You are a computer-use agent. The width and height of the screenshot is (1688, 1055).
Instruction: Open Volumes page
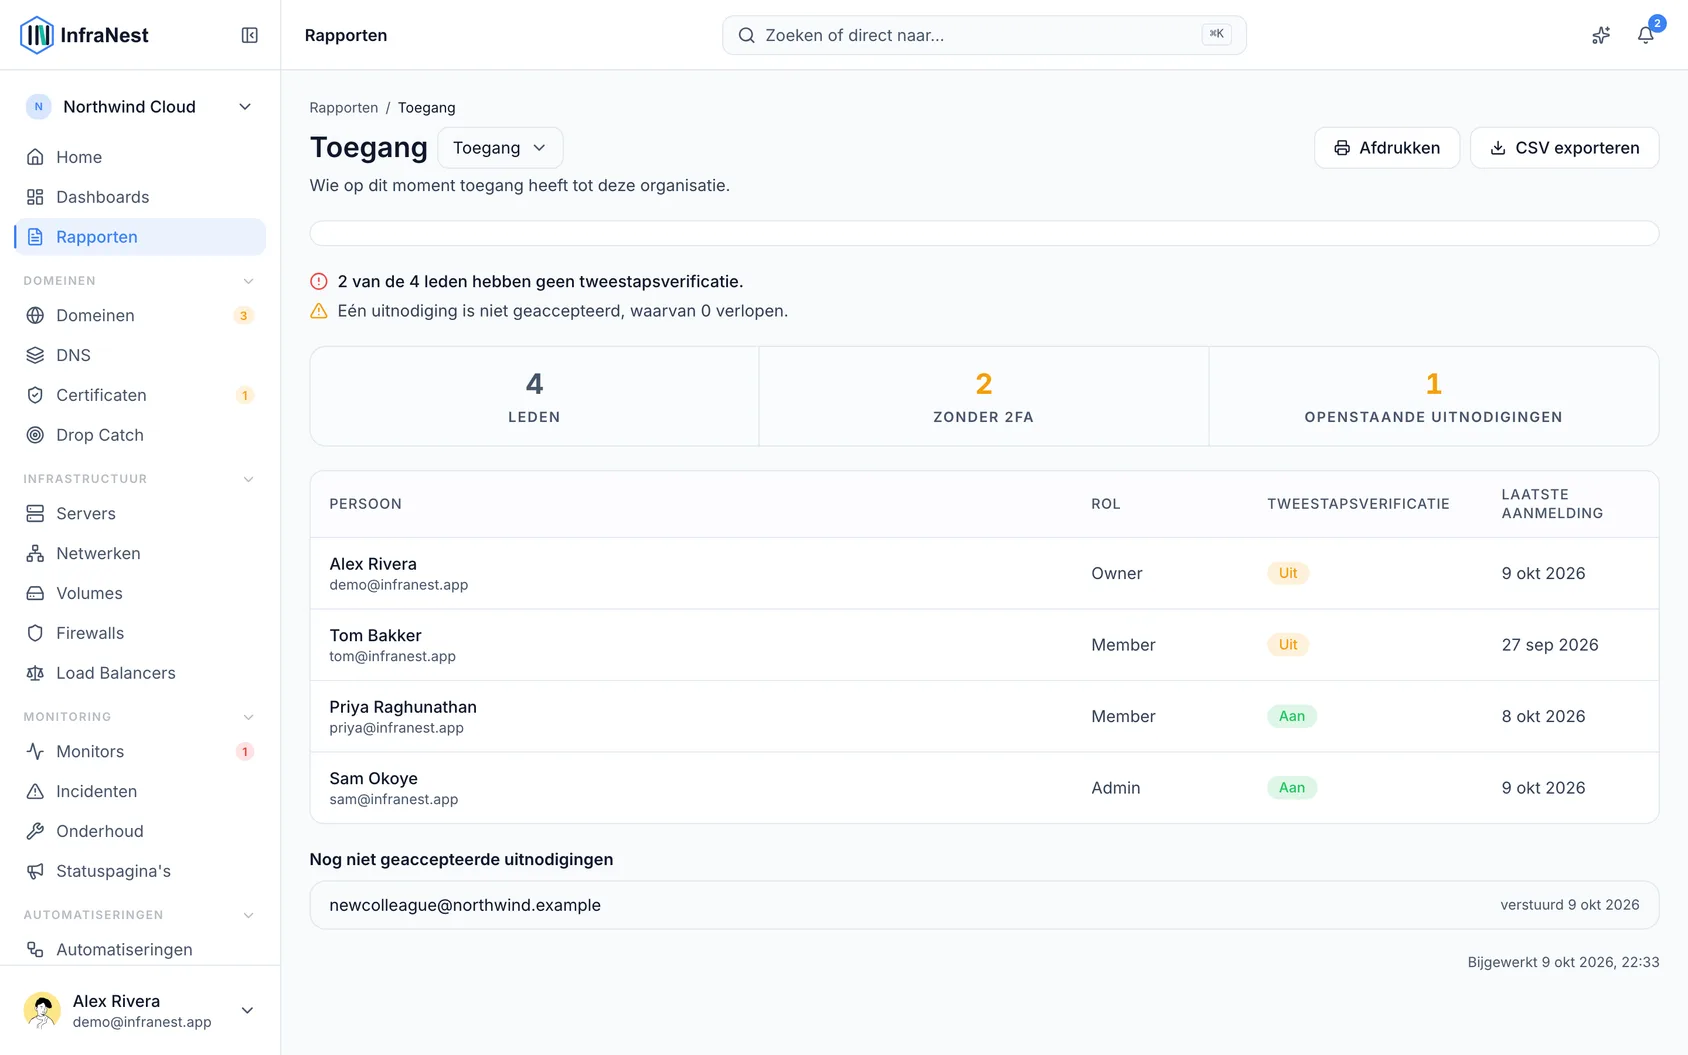pyautogui.click(x=140, y=593)
